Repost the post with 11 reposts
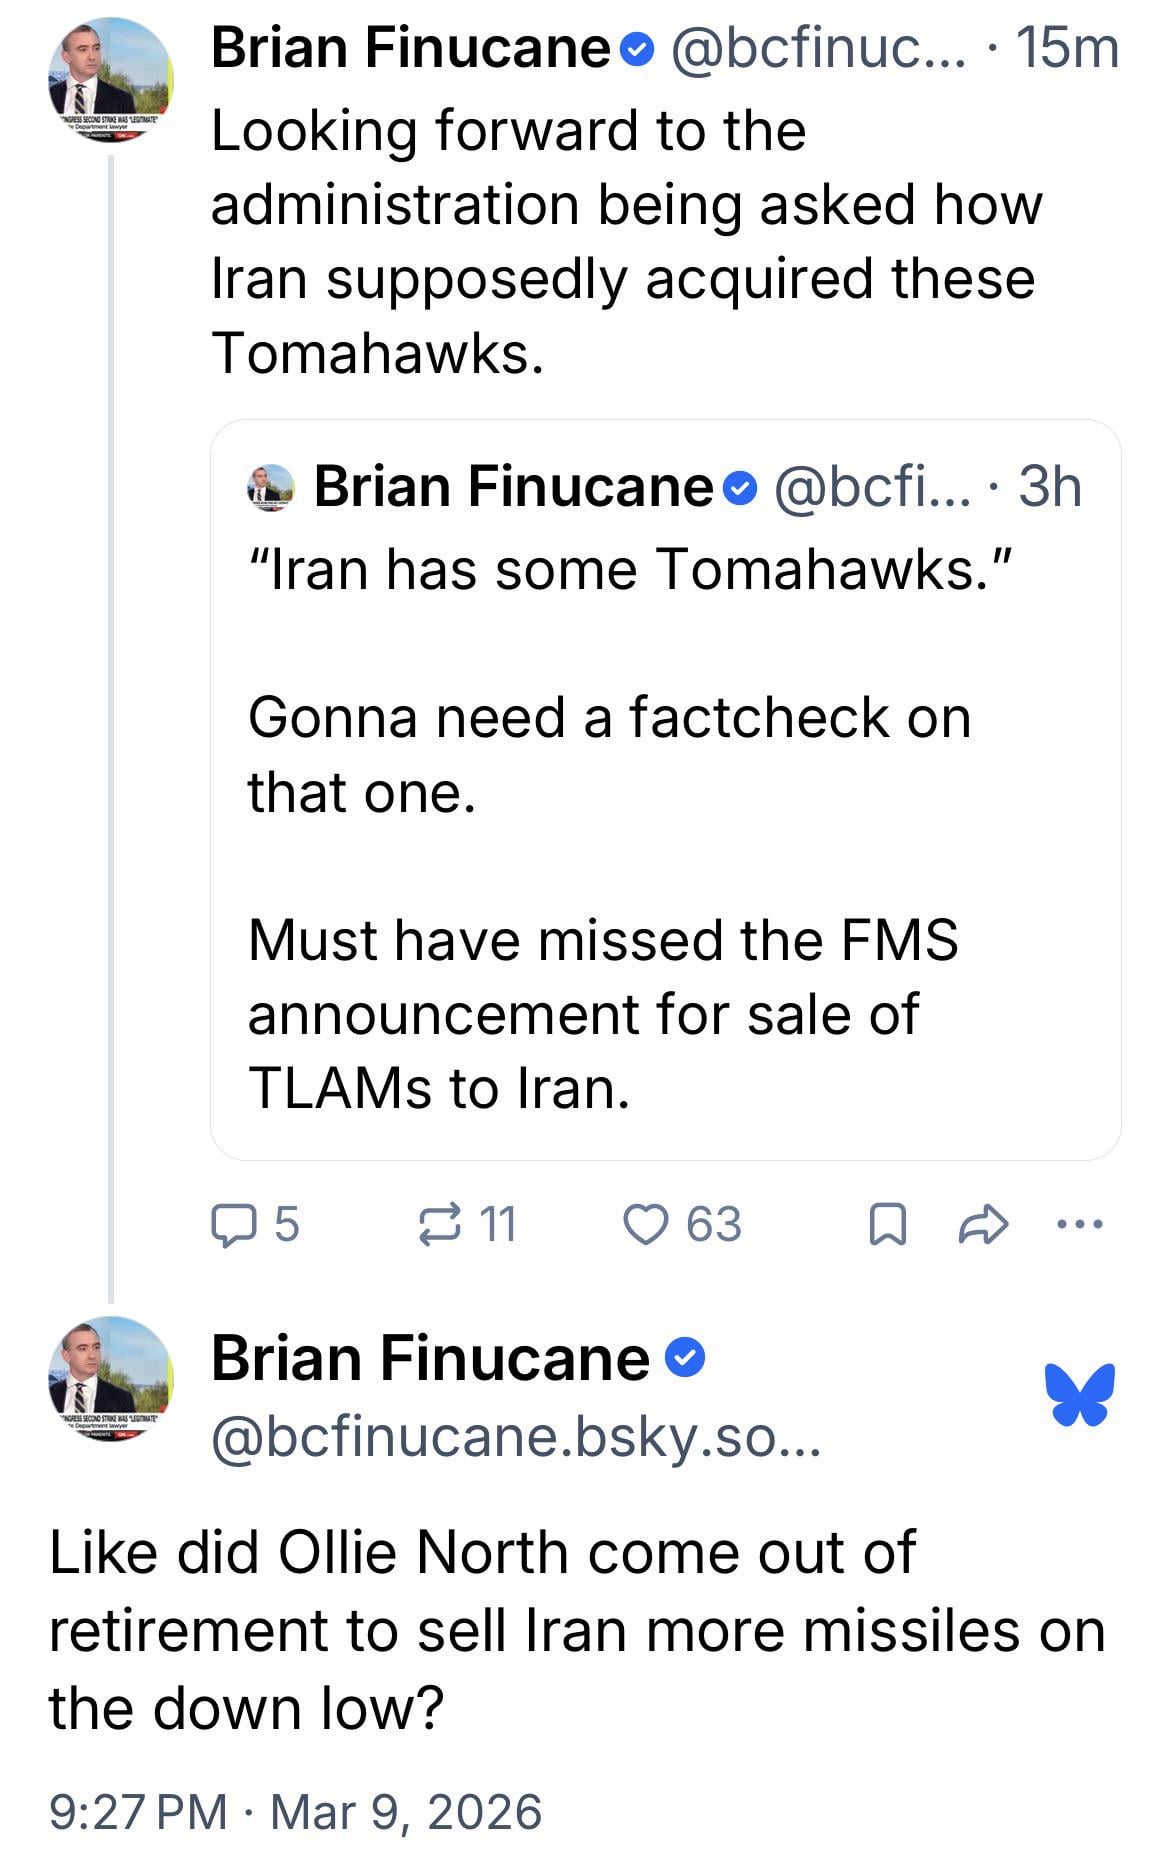Viewport: 1170px width, 1862px height. point(440,1225)
